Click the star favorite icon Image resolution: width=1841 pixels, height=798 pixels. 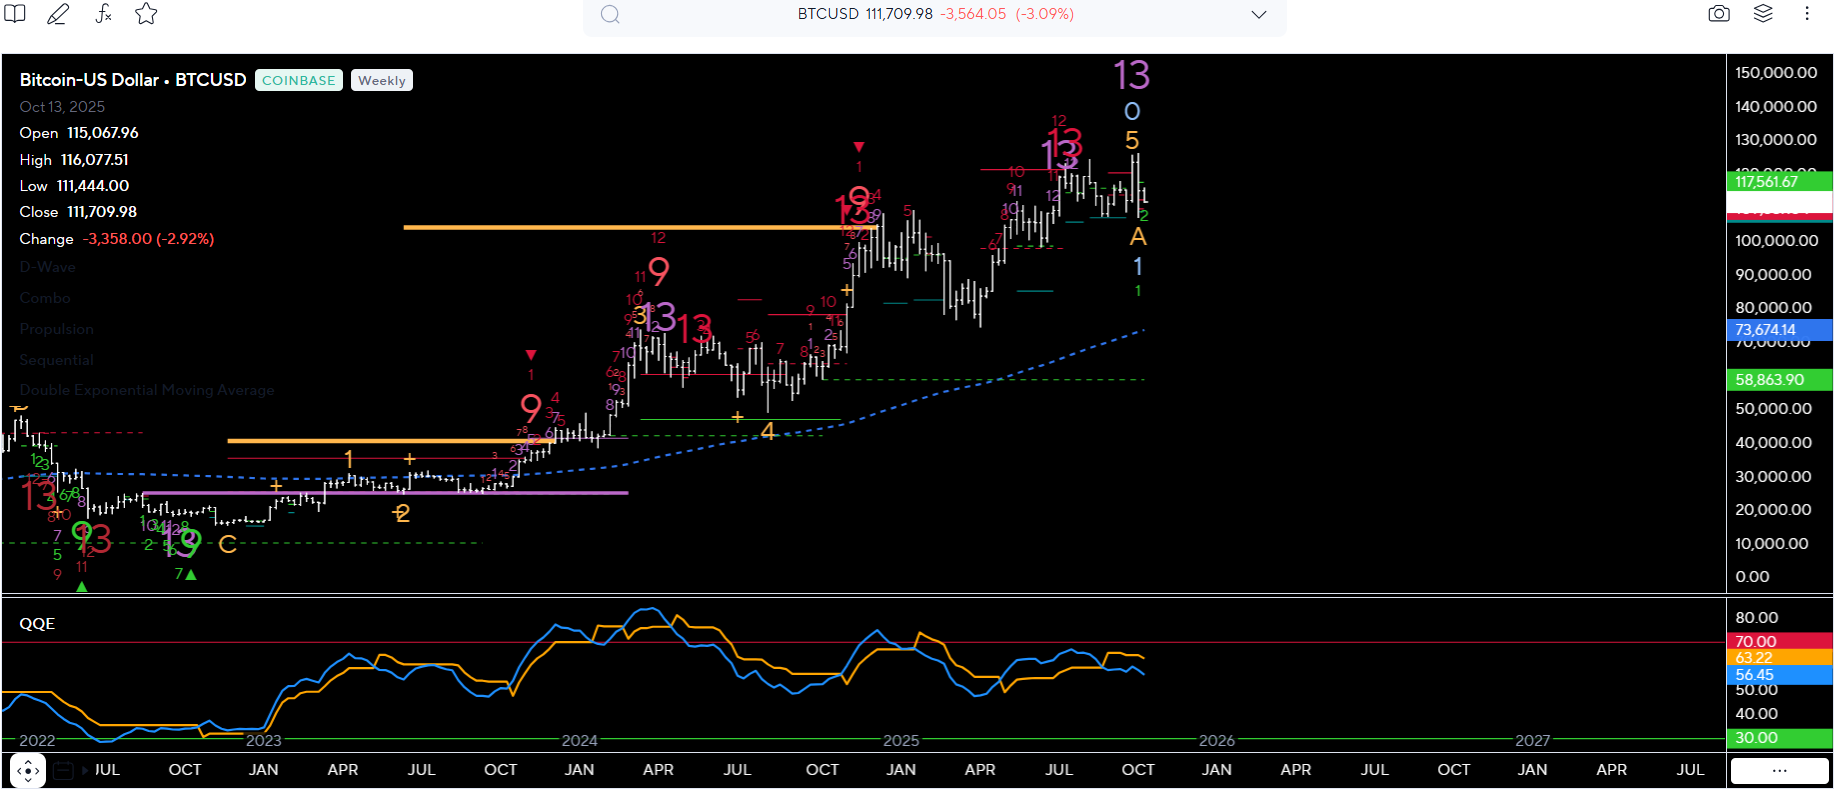[x=146, y=14]
